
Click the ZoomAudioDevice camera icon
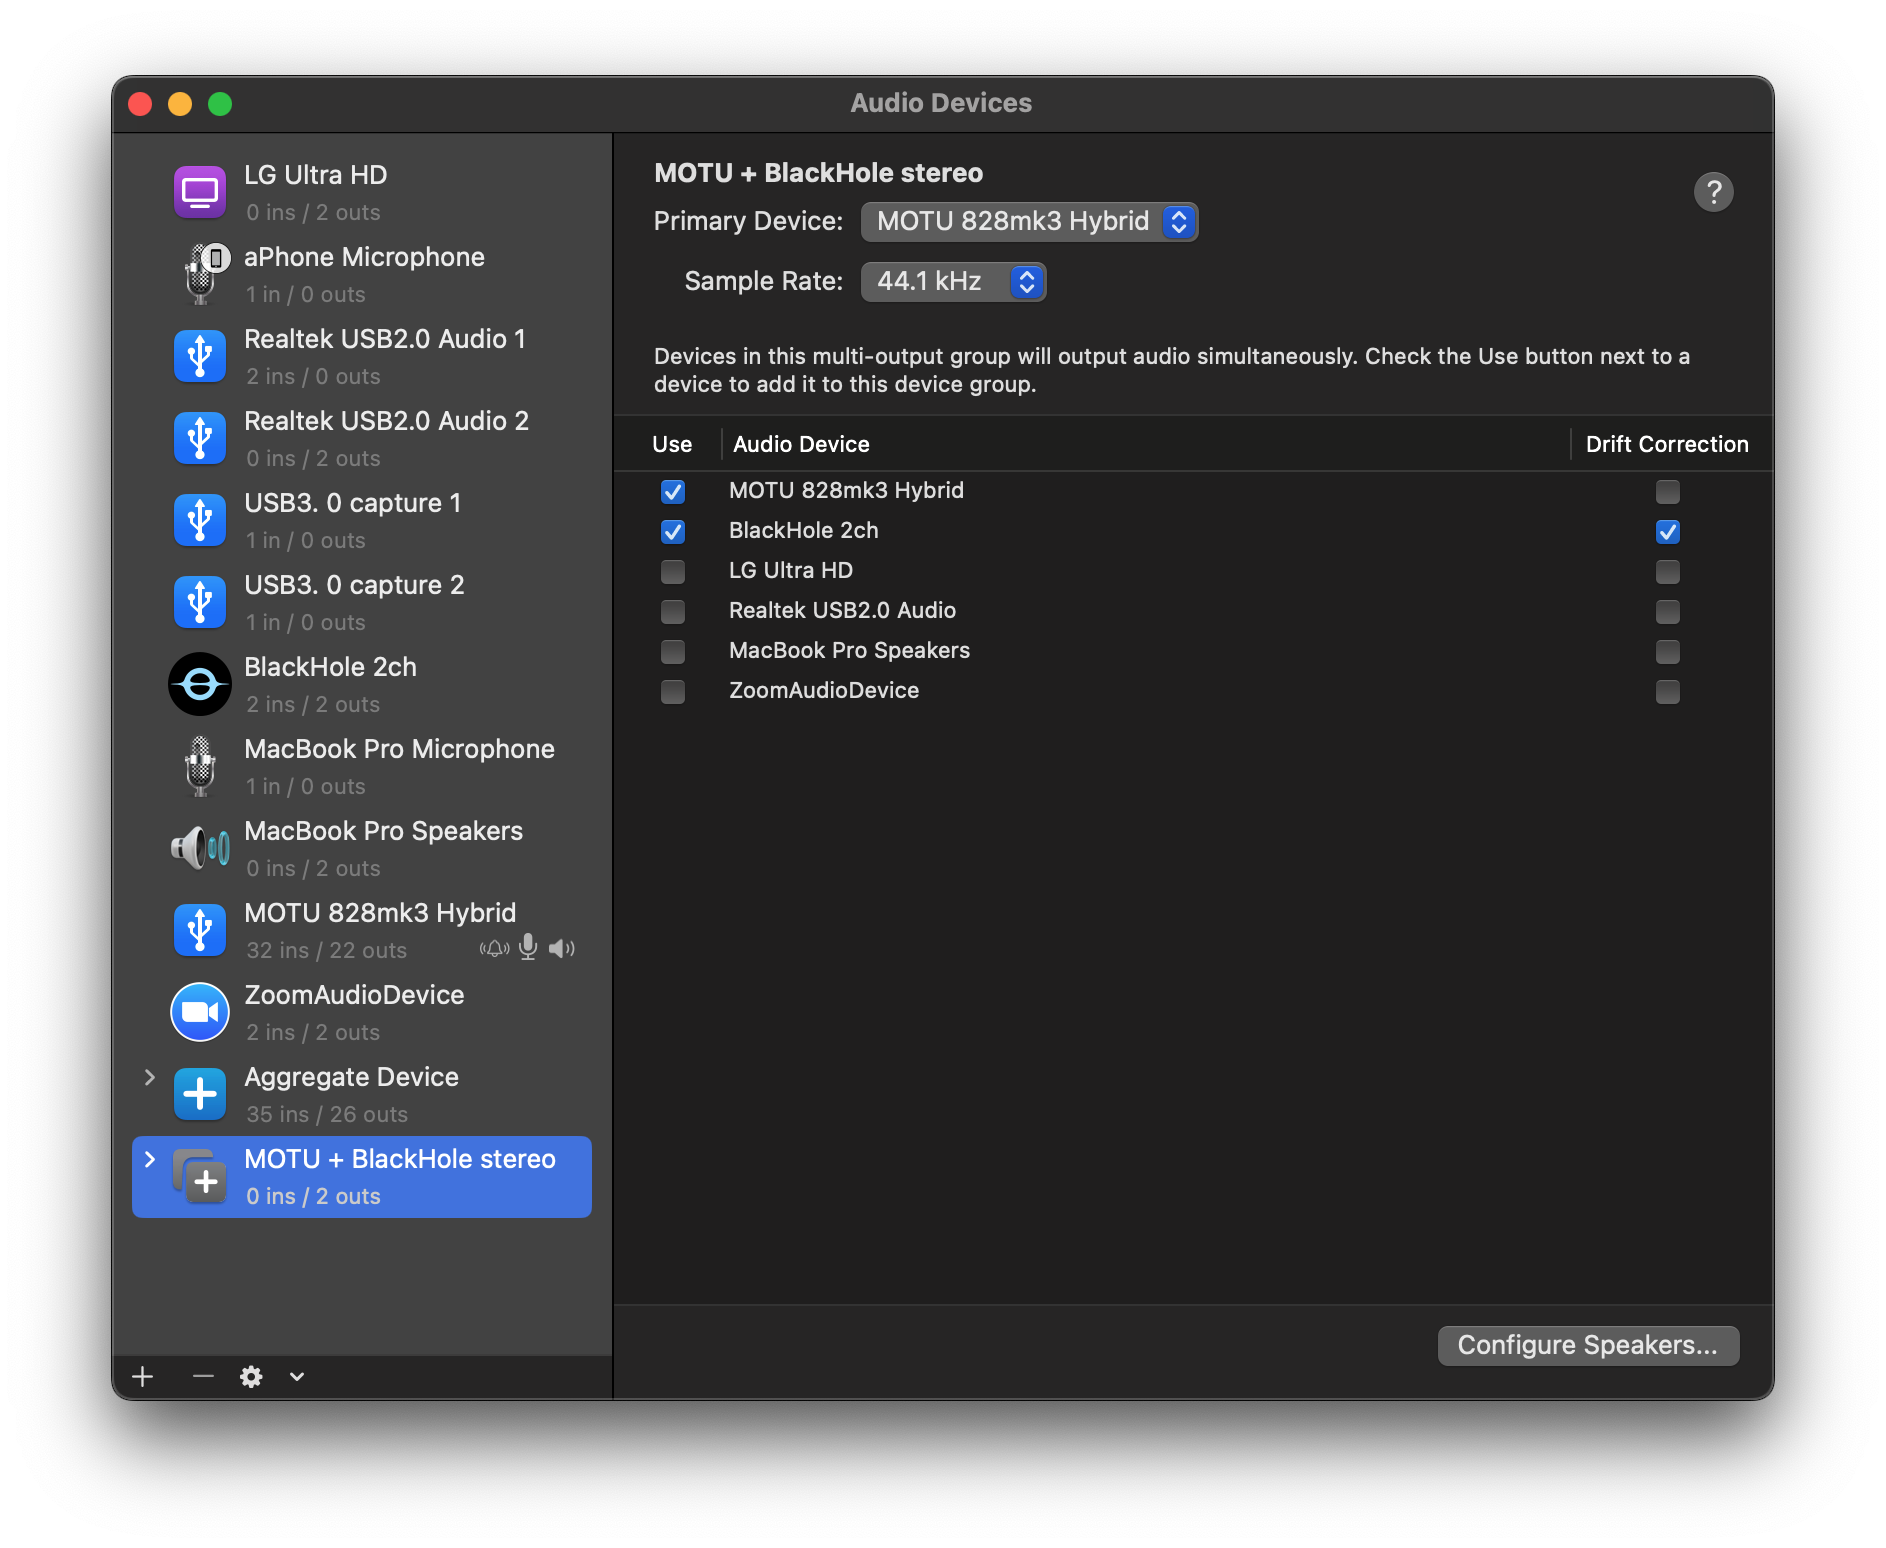[x=200, y=1012]
